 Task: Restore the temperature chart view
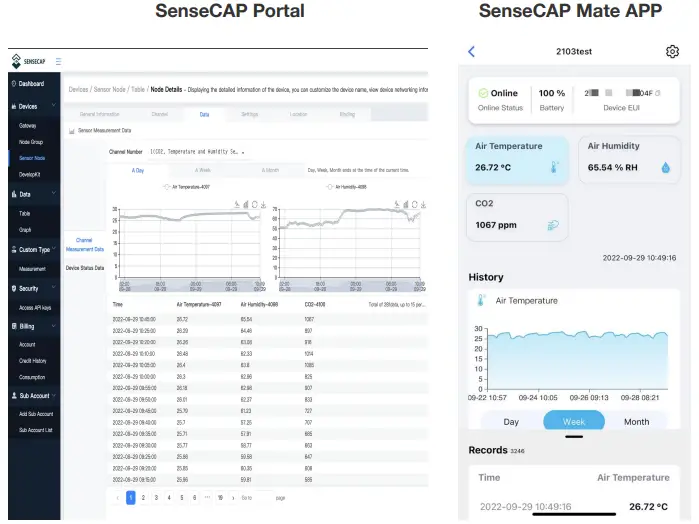[255, 204]
